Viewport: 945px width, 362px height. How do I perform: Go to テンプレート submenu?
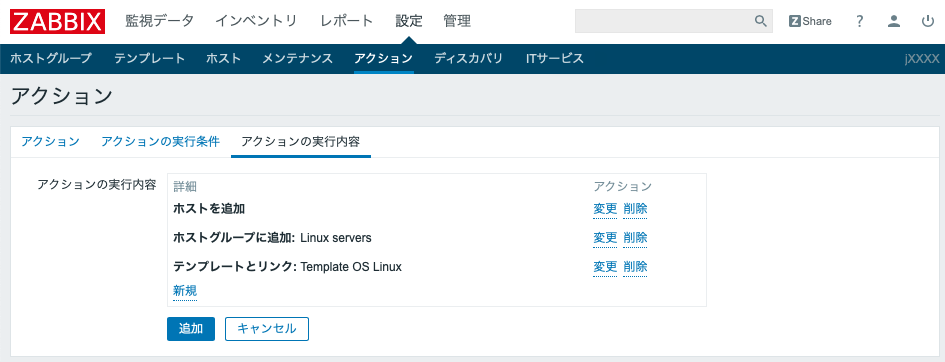point(149,58)
